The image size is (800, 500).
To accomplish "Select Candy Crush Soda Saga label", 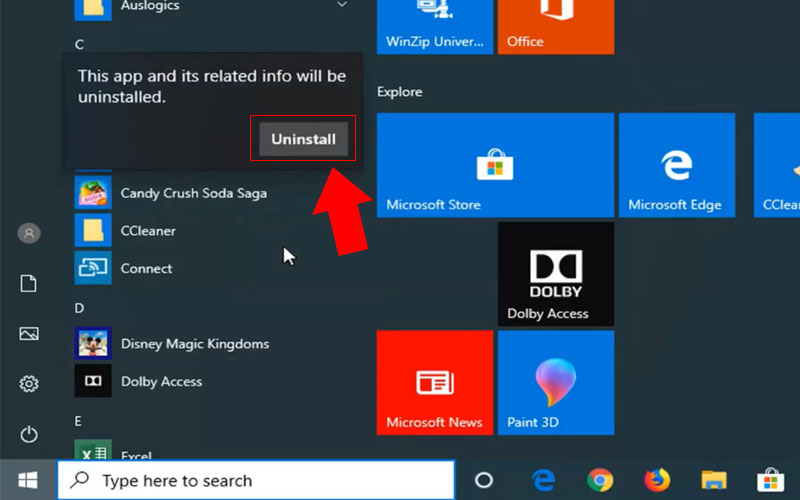I will (x=194, y=193).
